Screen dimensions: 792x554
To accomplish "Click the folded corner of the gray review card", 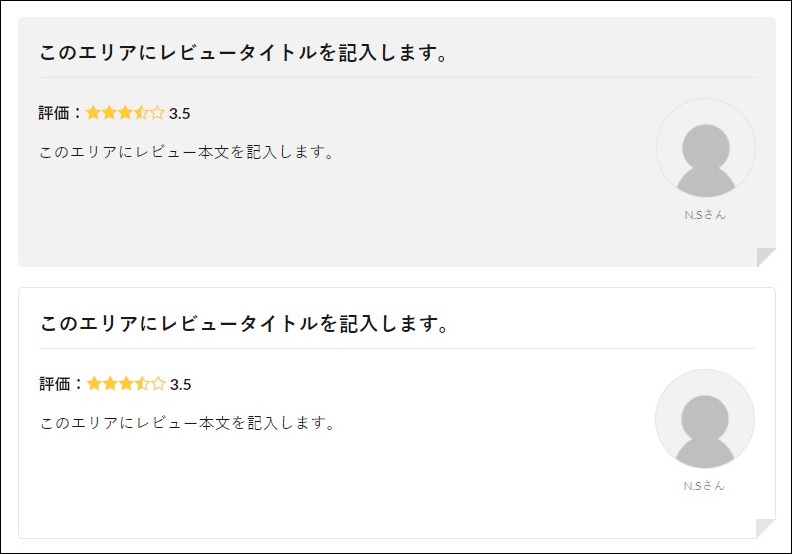I will (x=767, y=258).
